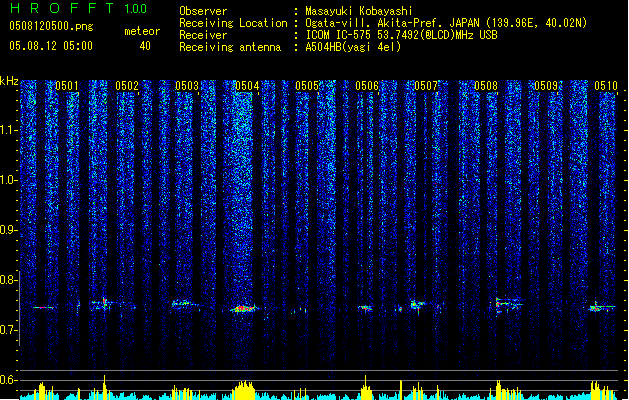This screenshot has height=400, width=629.
Task: Click the 0505 time marker
Action: (307, 86)
